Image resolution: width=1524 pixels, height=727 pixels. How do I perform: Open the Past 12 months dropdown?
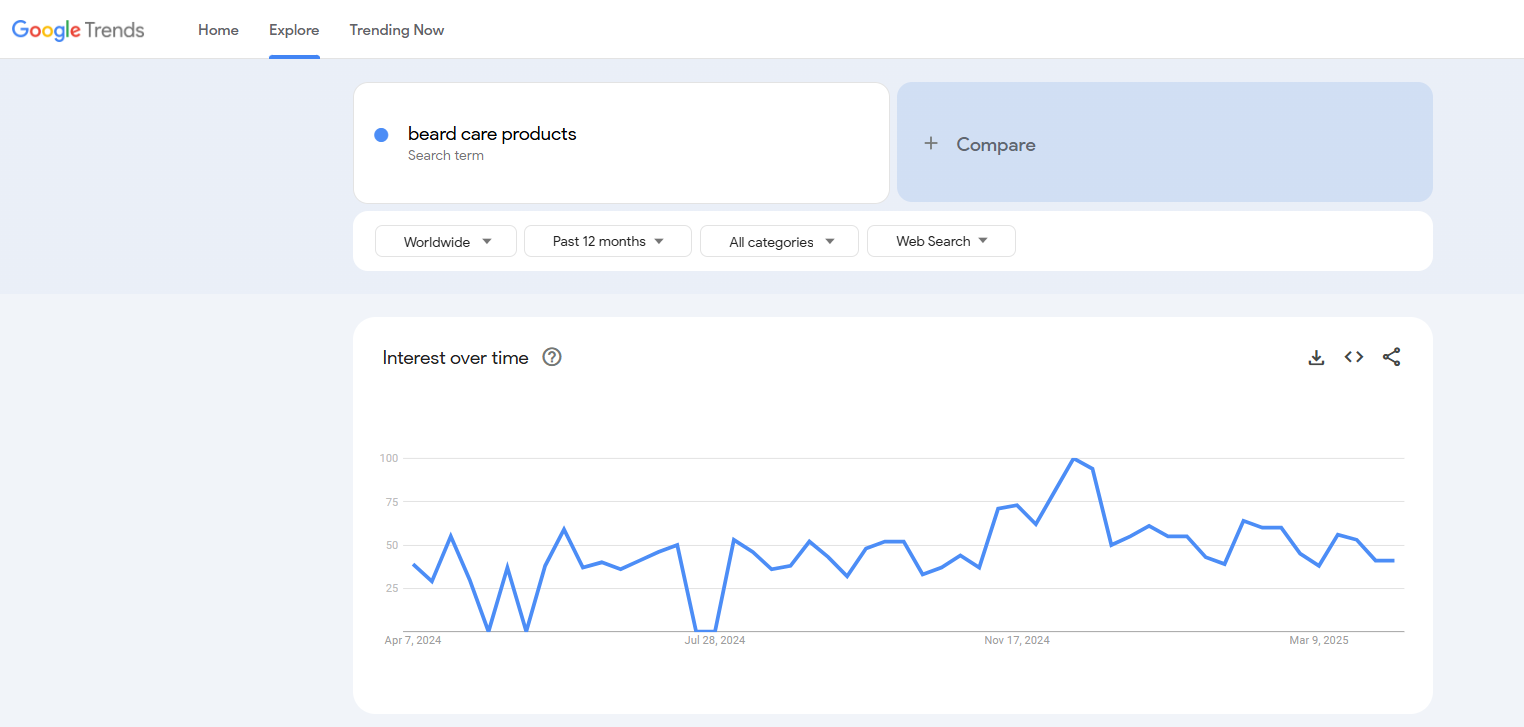pos(608,241)
